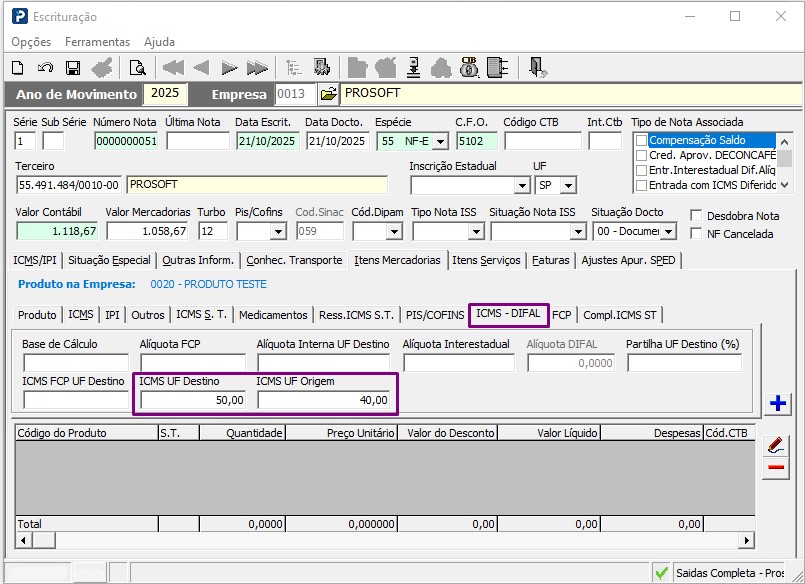The height and width of the screenshot is (584, 805).
Task: Click the Undo arrow toolbar icon
Action: click(x=45, y=68)
